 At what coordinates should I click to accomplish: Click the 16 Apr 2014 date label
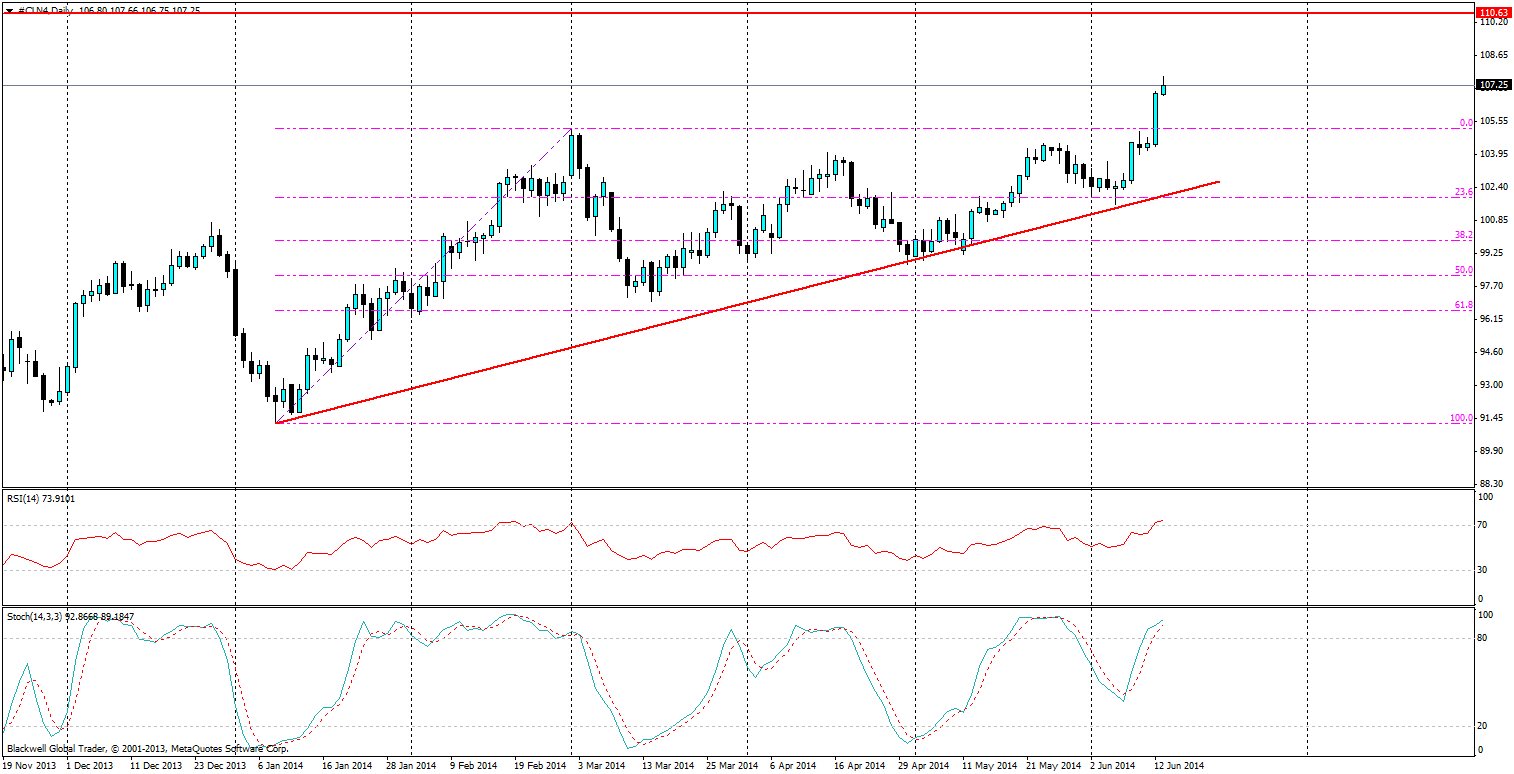(858, 766)
